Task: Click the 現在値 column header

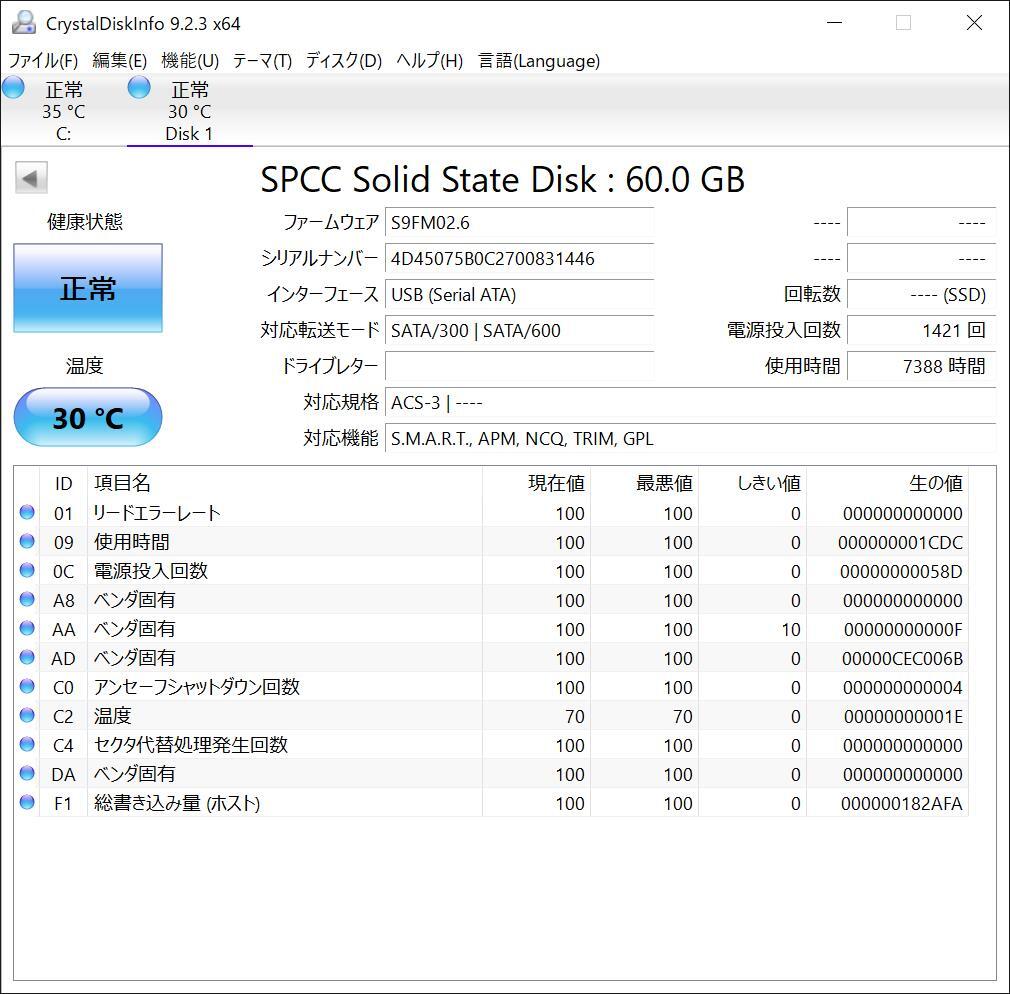Action: [537, 483]
